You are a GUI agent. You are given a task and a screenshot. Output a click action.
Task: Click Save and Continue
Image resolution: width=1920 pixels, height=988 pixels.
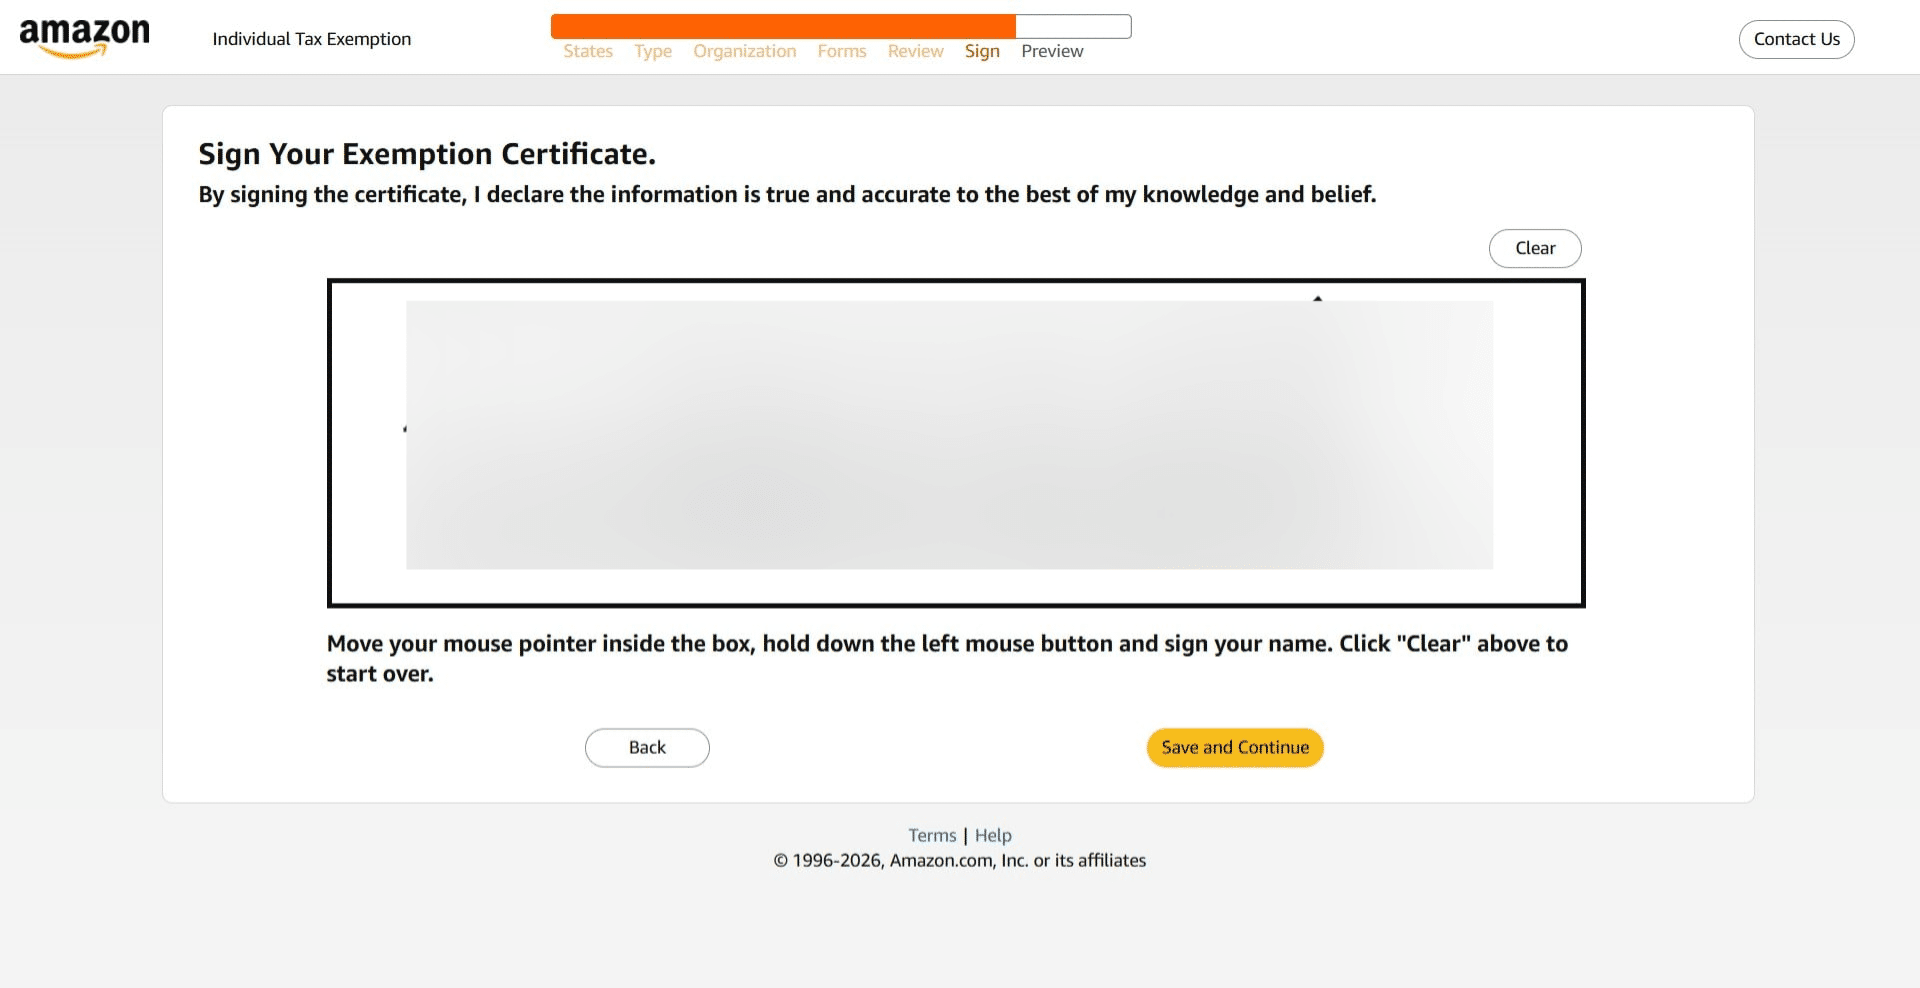(1234, 747)
